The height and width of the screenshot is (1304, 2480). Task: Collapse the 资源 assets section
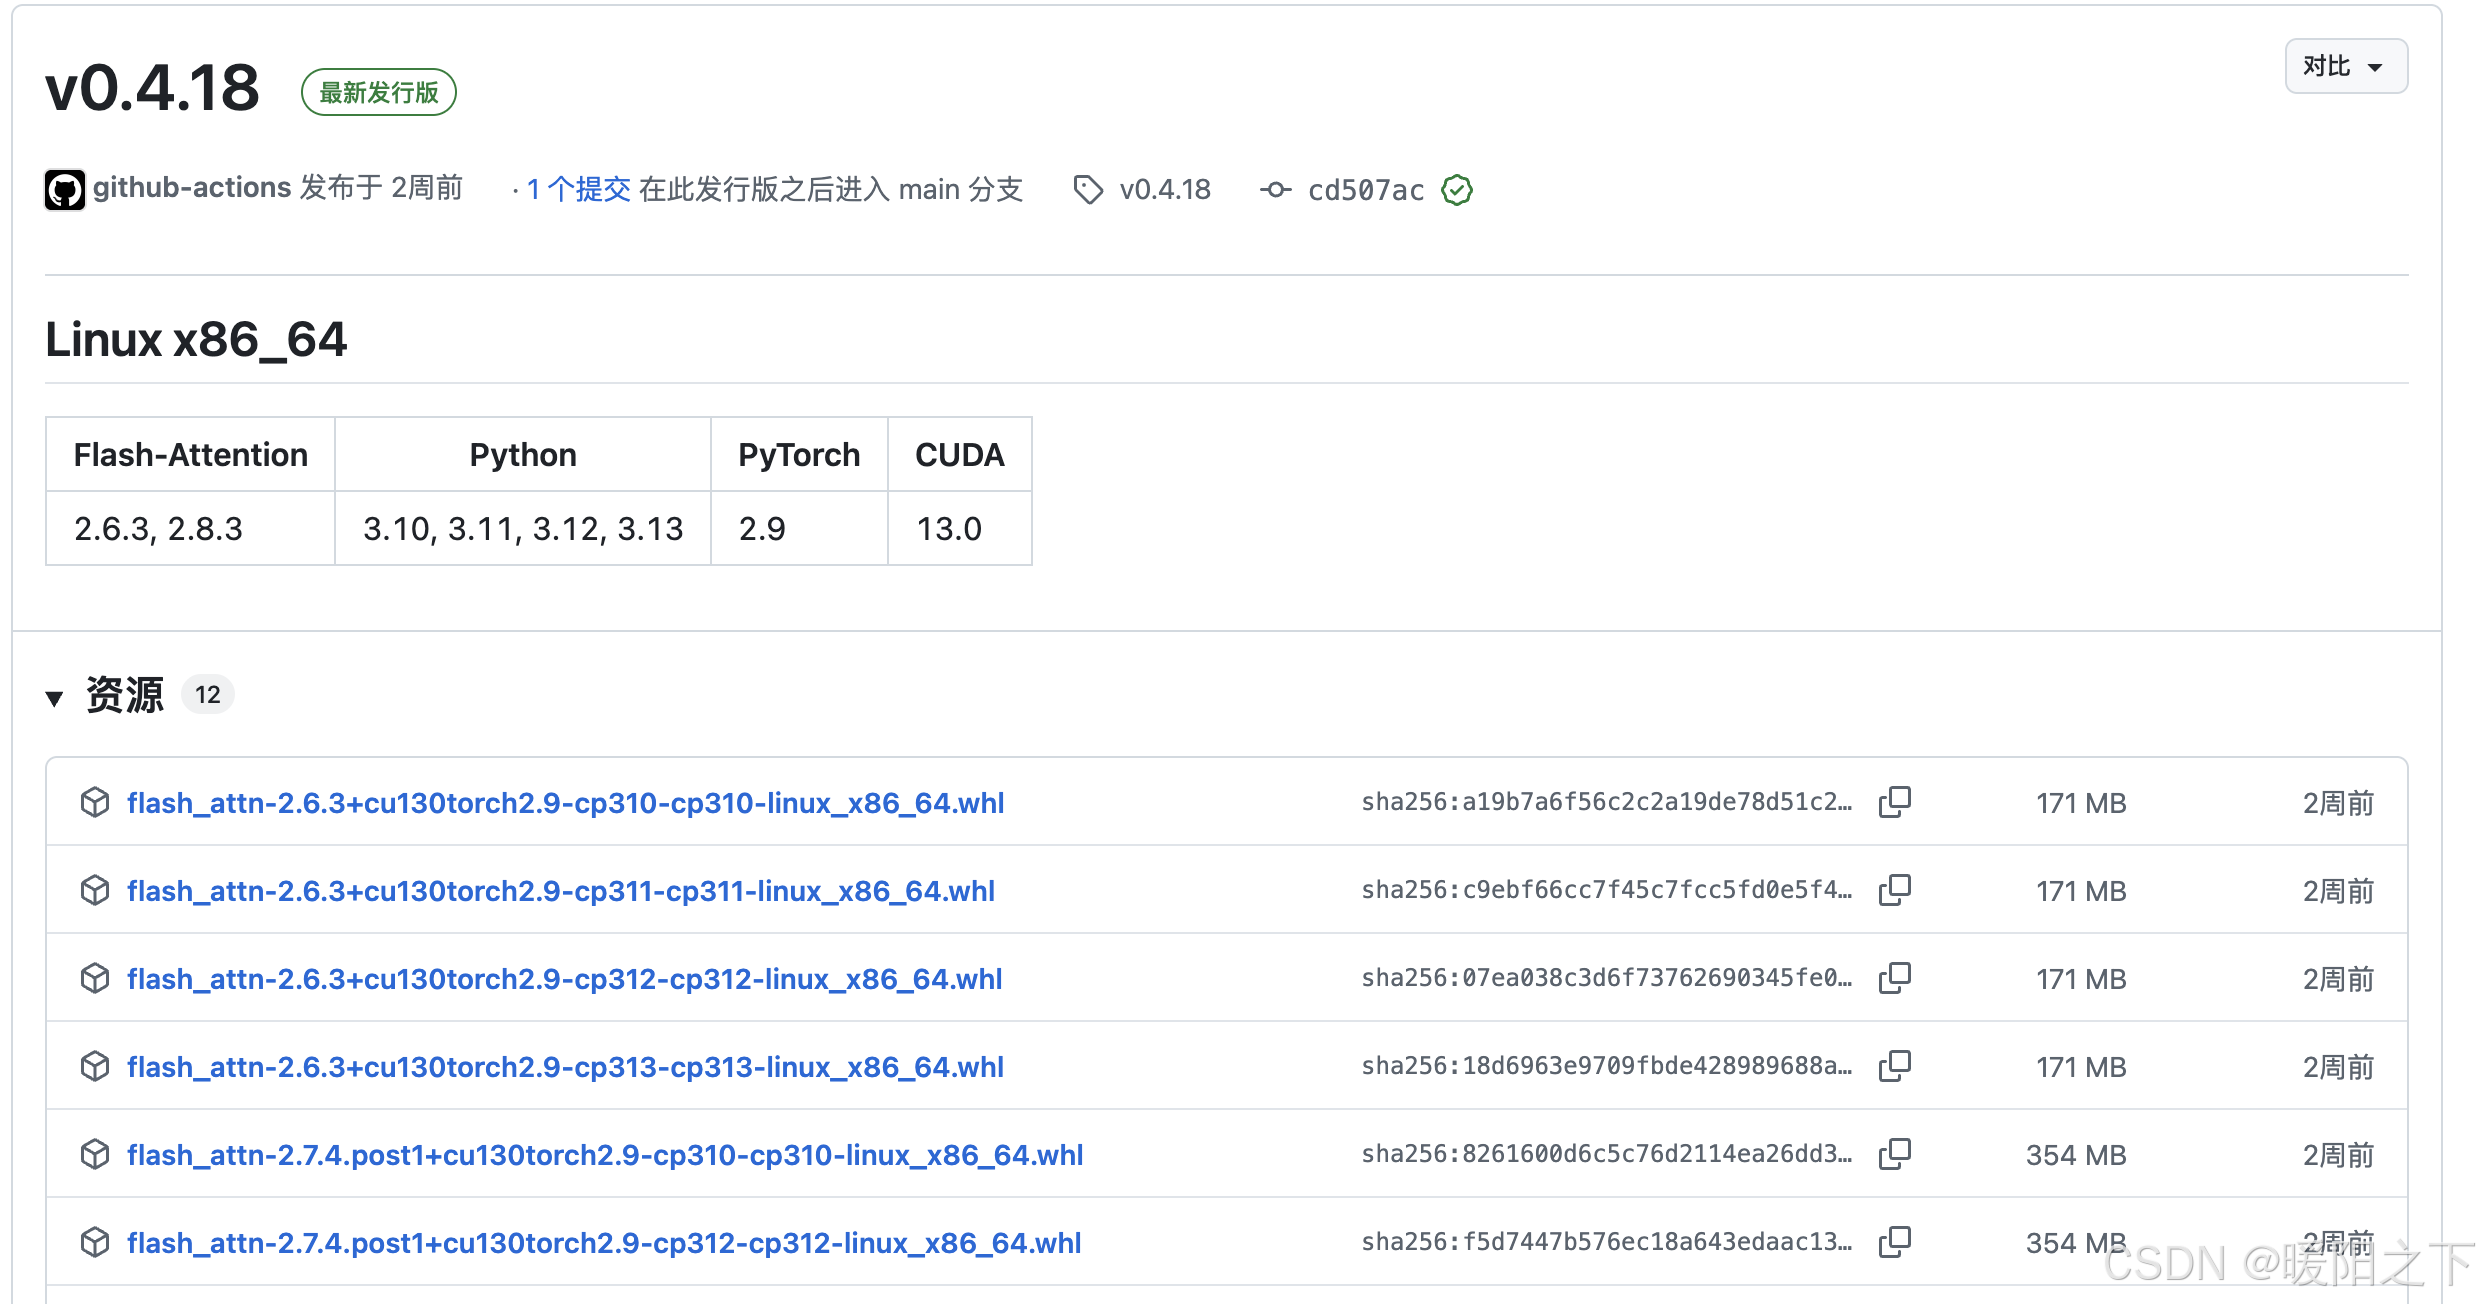[x=55, y=697]
